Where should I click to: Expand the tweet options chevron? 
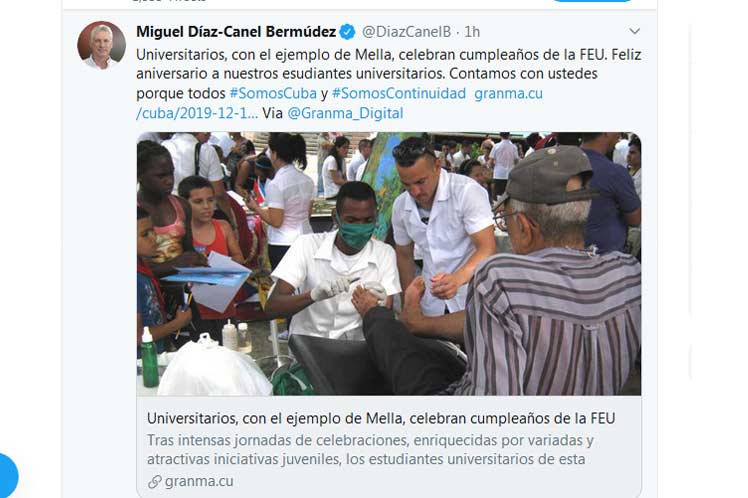(x=634, y=31)
